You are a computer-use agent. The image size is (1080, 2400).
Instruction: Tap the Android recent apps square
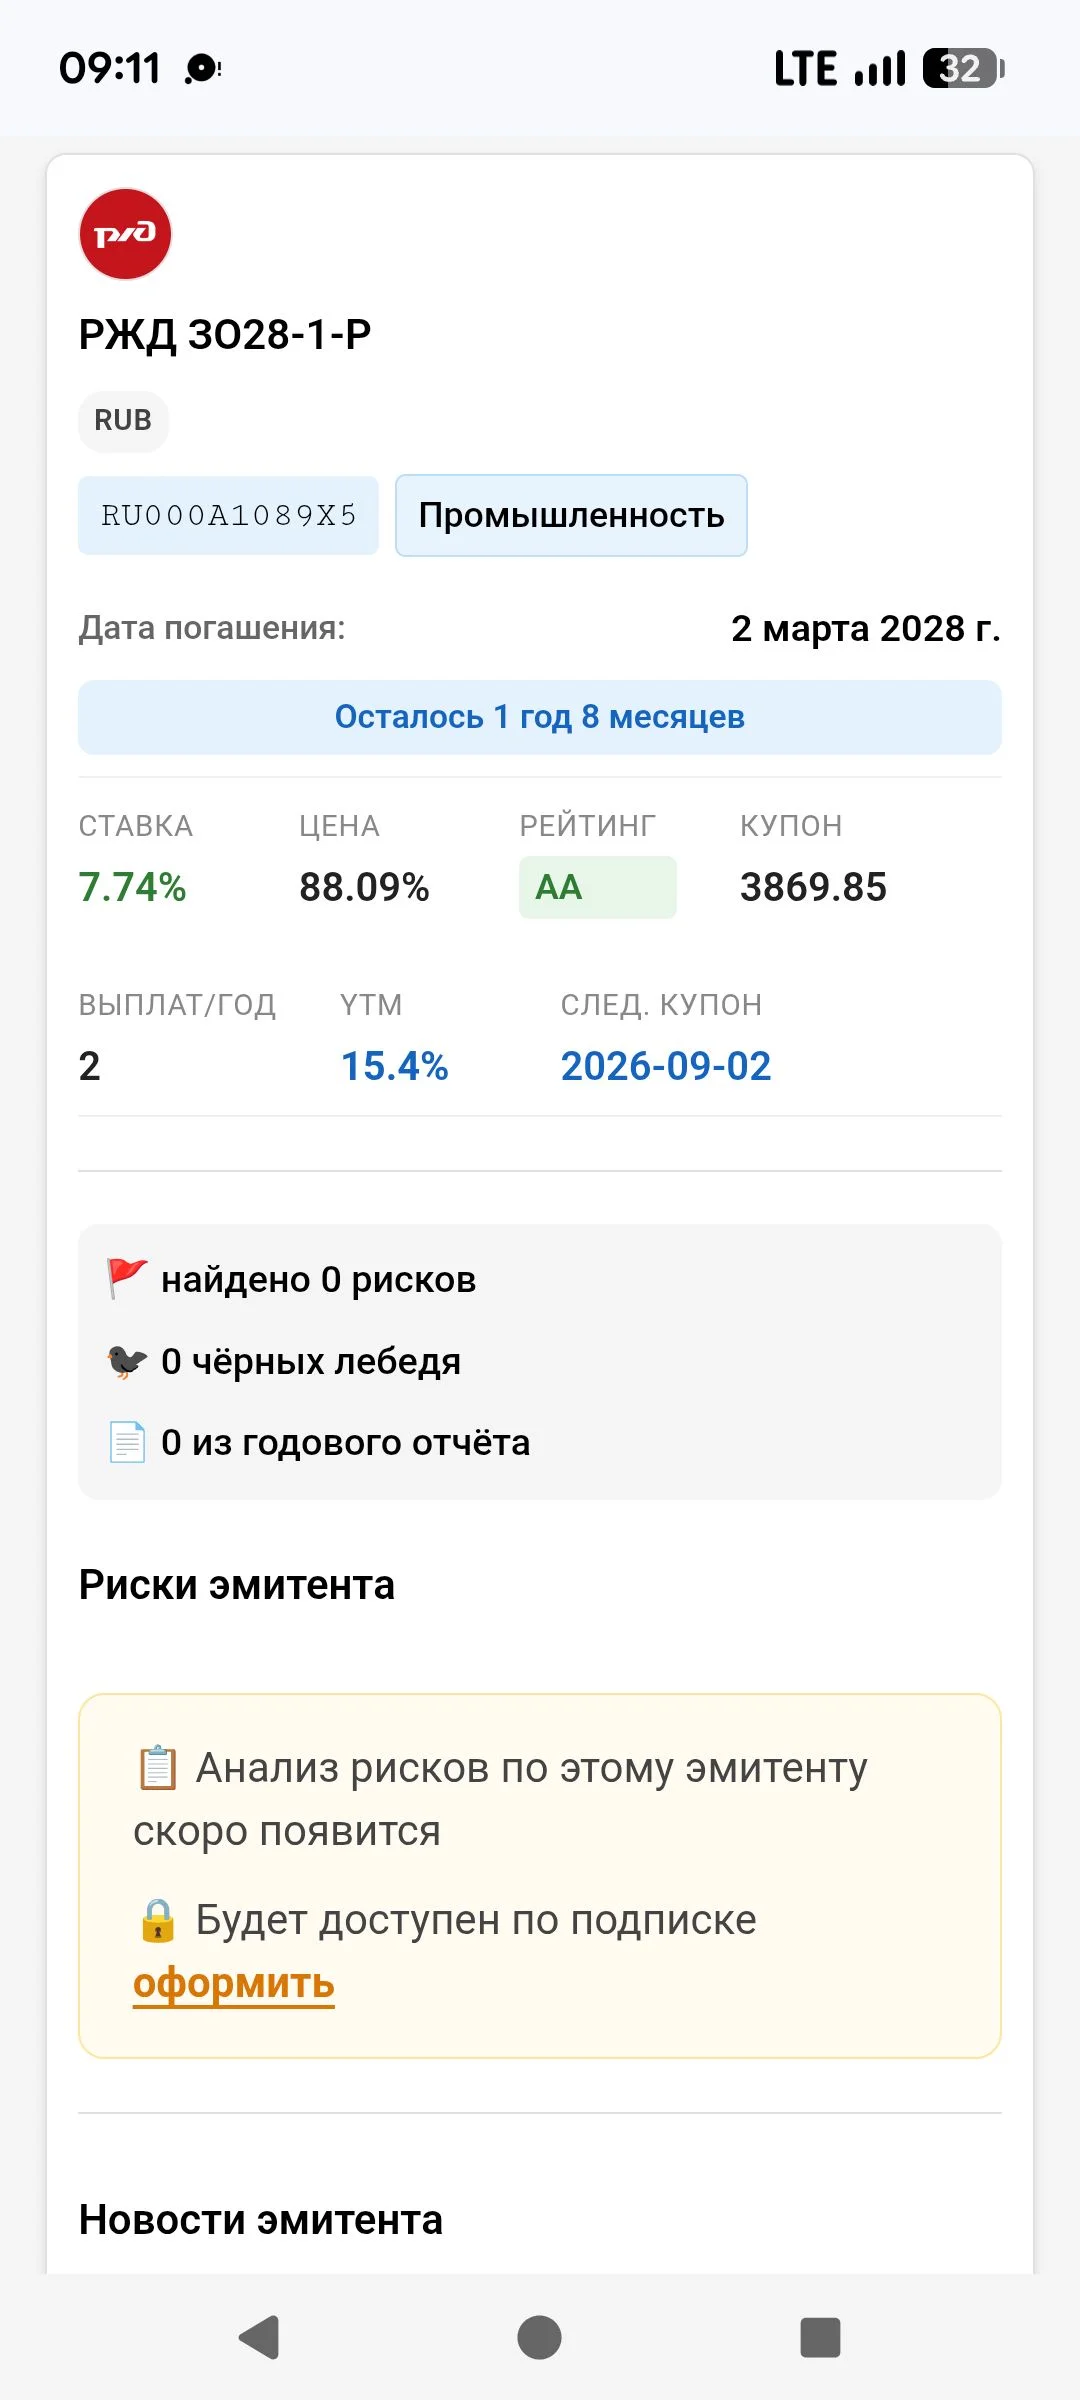click(x=820, y=2337)
